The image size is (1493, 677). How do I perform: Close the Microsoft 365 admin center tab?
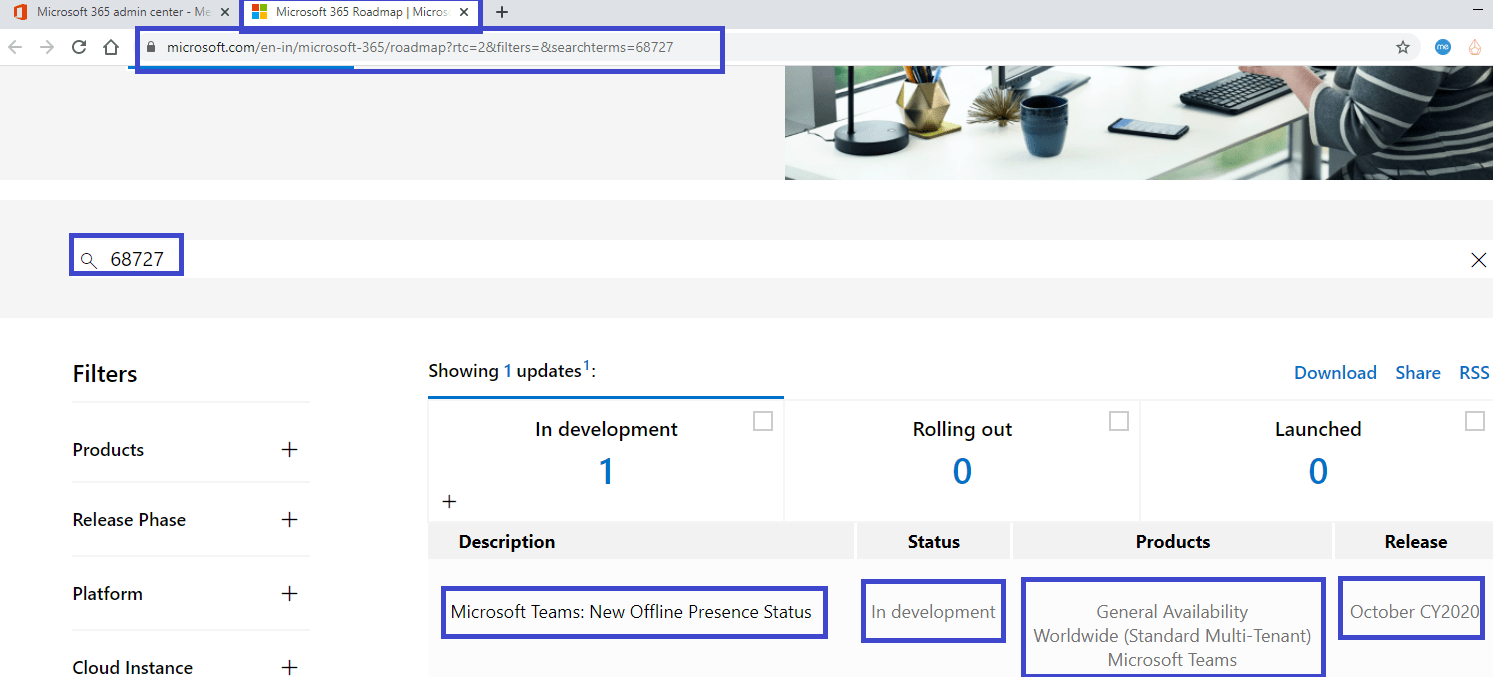click(x=224, y=12)
